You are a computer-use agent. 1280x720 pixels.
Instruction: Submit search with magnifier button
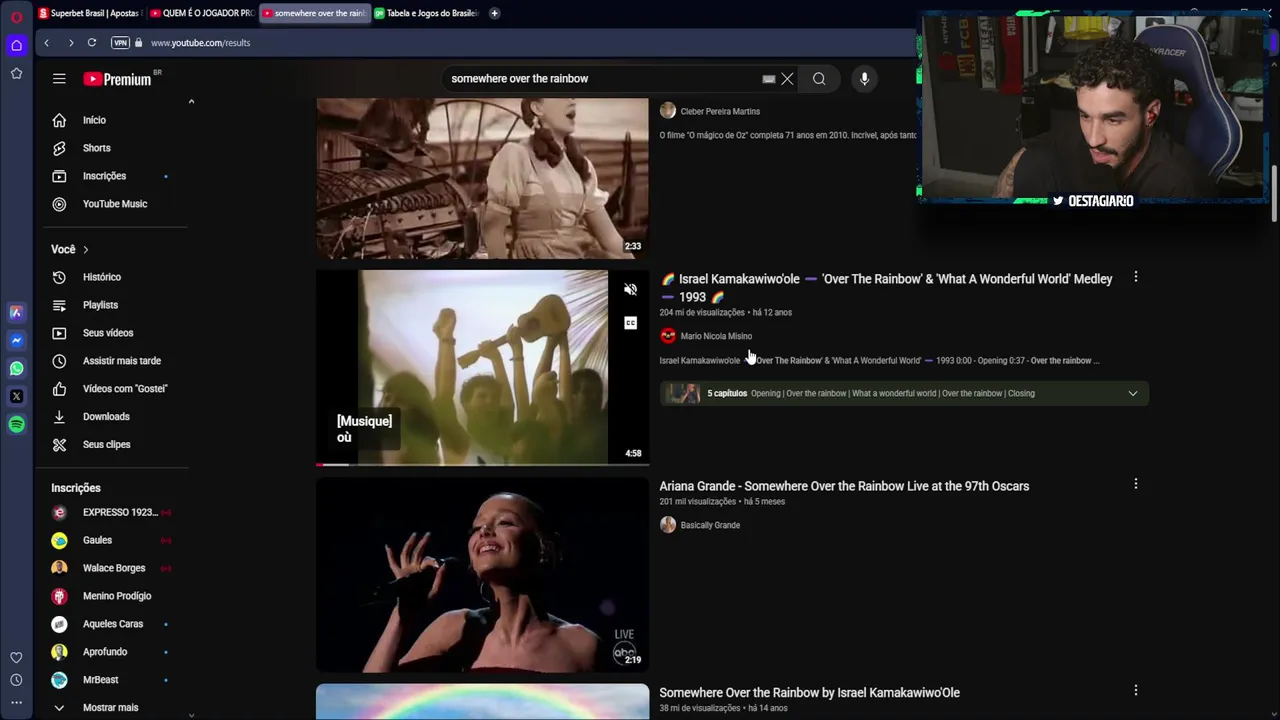pyautogui.click(x=819, y=79)
